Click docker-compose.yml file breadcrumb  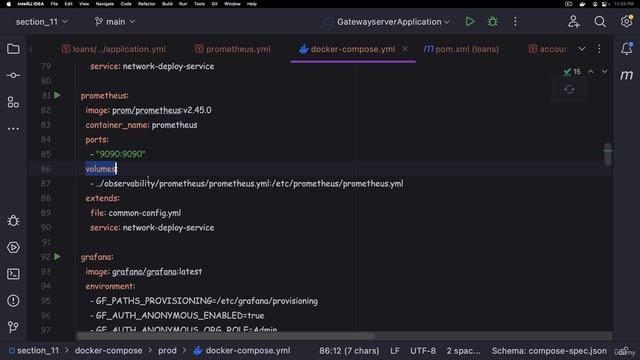click(x=242, y=351)
